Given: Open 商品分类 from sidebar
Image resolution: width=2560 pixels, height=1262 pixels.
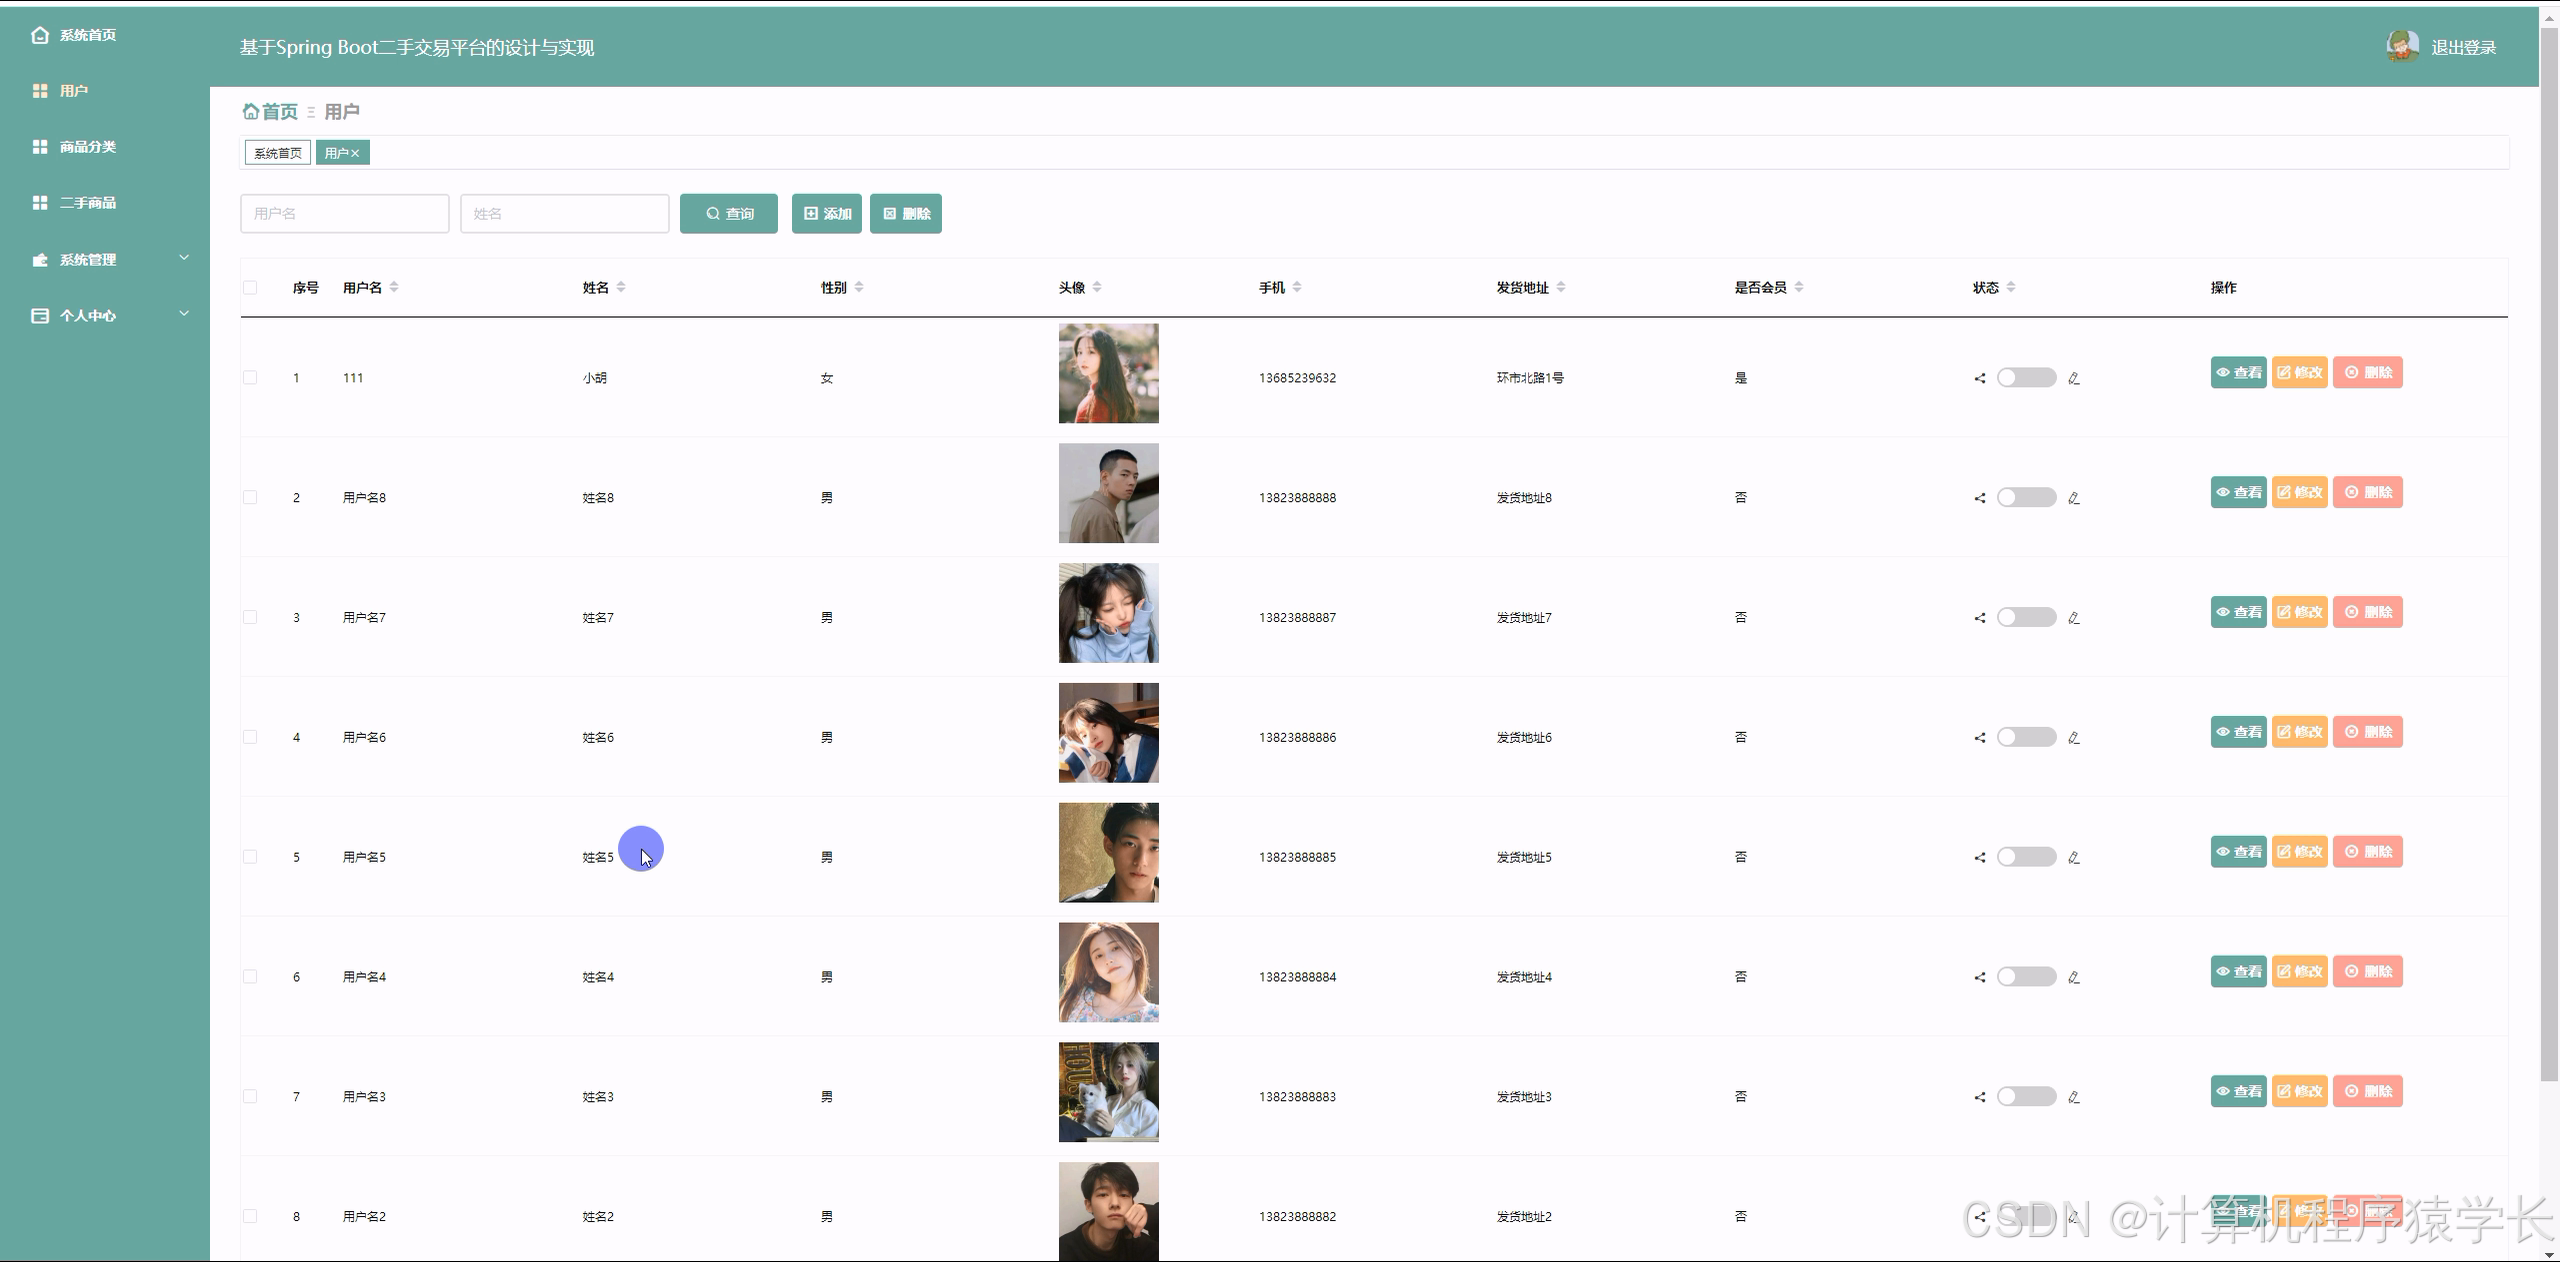Looking at the screenshot, I should (x=87, y=147).
